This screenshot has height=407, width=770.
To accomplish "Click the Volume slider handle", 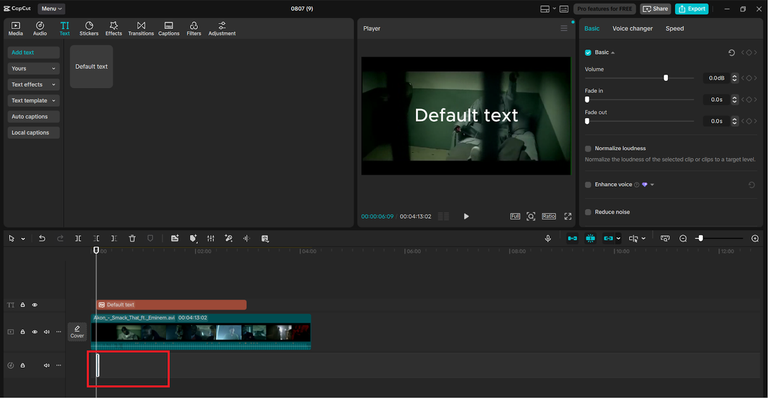I will [665, 77].
